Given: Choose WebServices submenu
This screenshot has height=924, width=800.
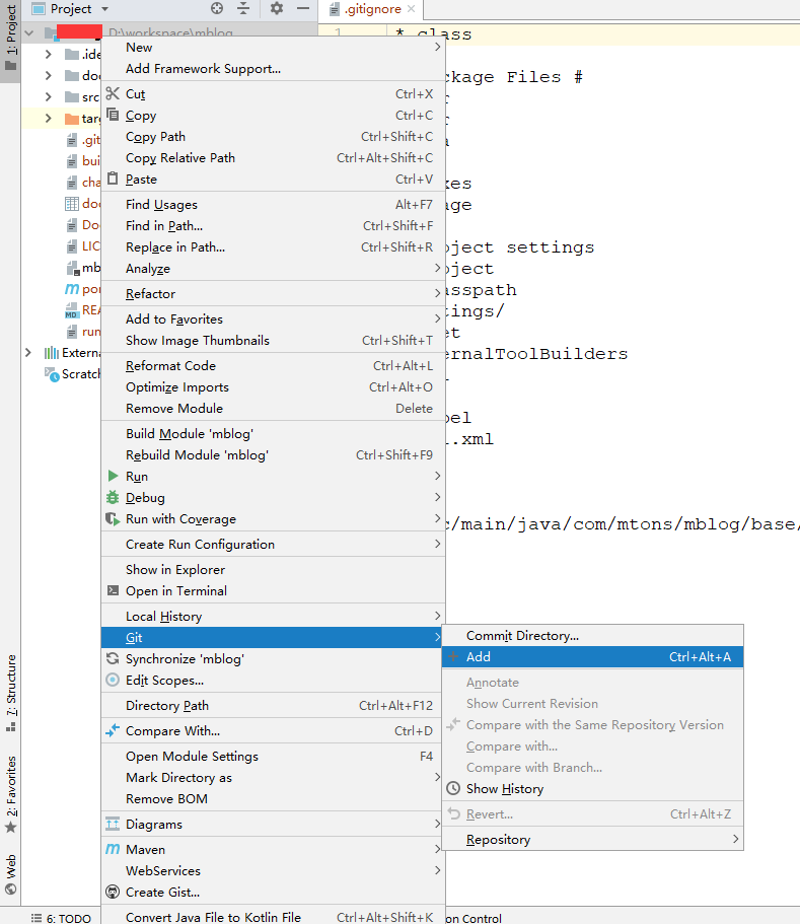Looking at the screenshot, I should coord(273,870).
